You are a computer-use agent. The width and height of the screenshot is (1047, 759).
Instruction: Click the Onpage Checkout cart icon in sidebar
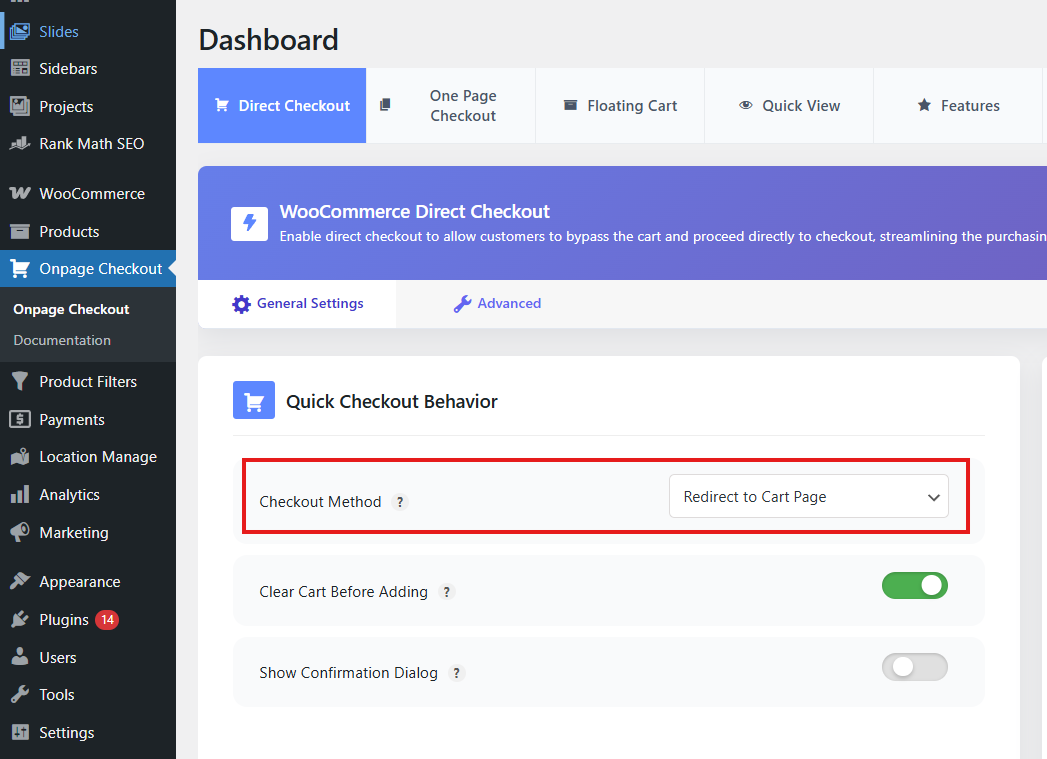20,268
